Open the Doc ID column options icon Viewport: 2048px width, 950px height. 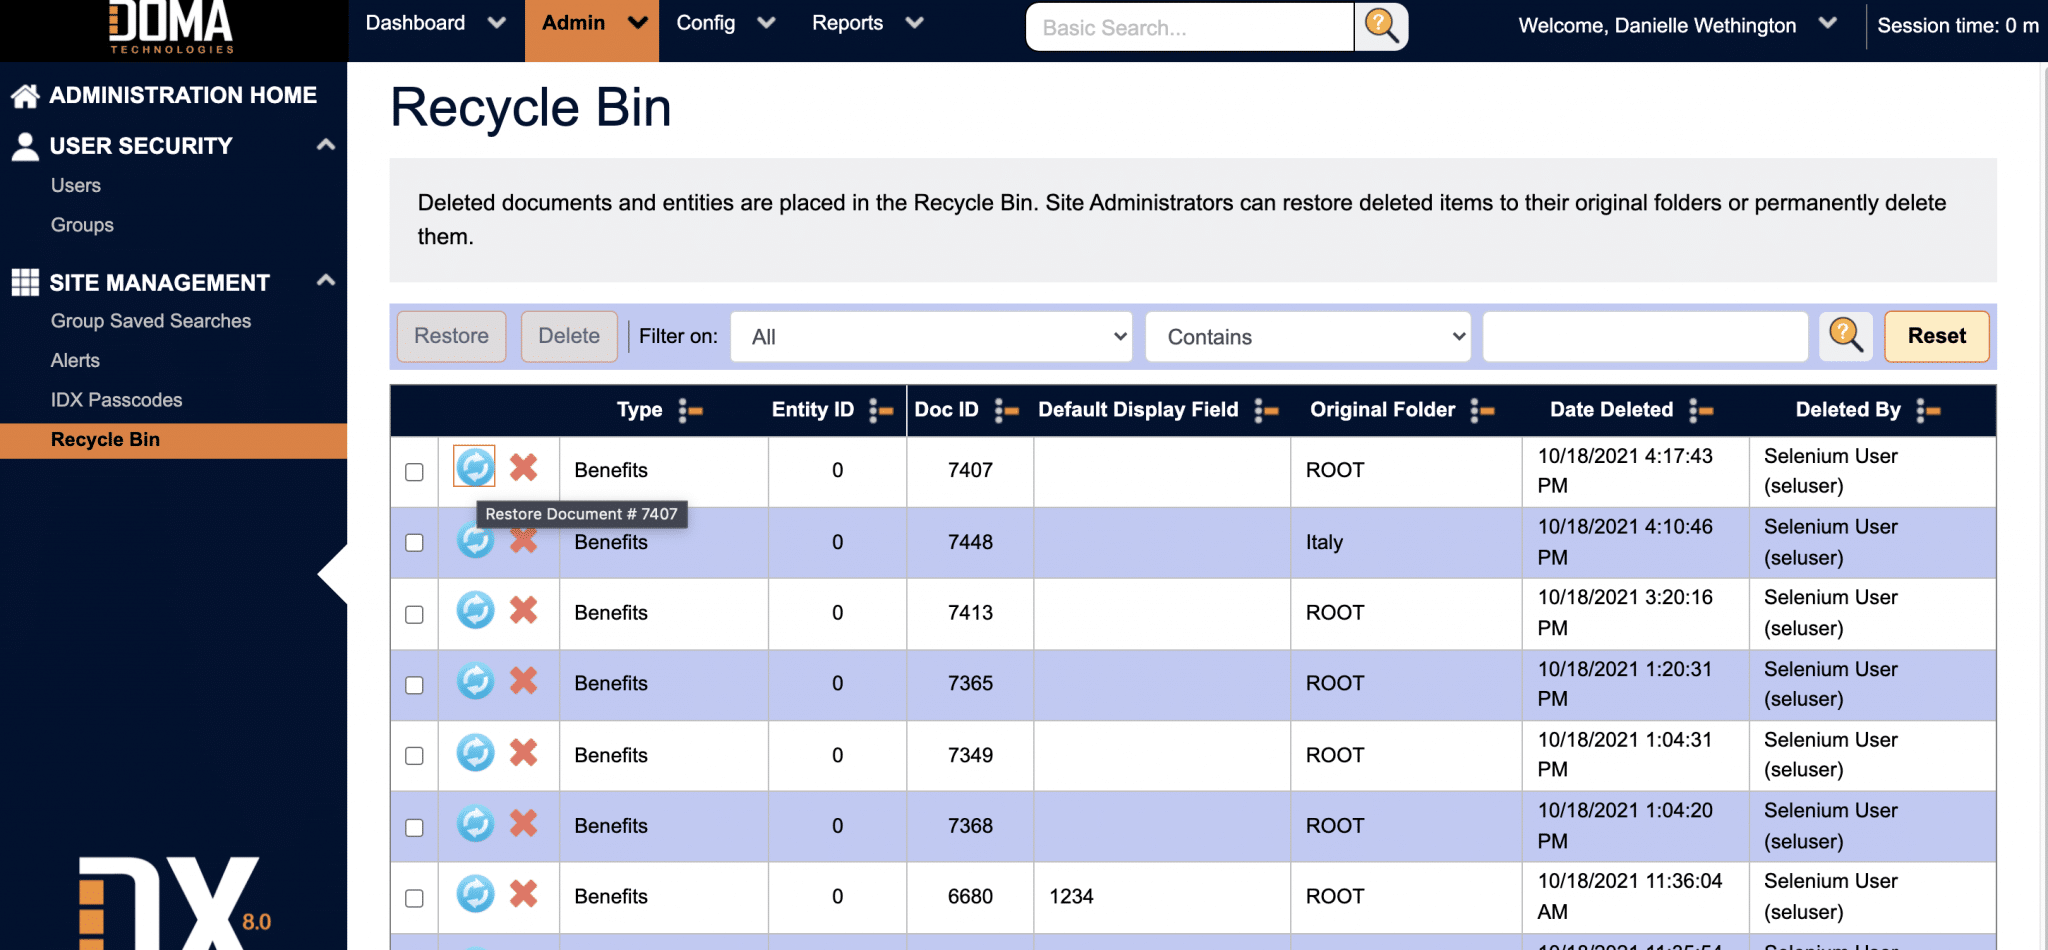click(1006, 410)
